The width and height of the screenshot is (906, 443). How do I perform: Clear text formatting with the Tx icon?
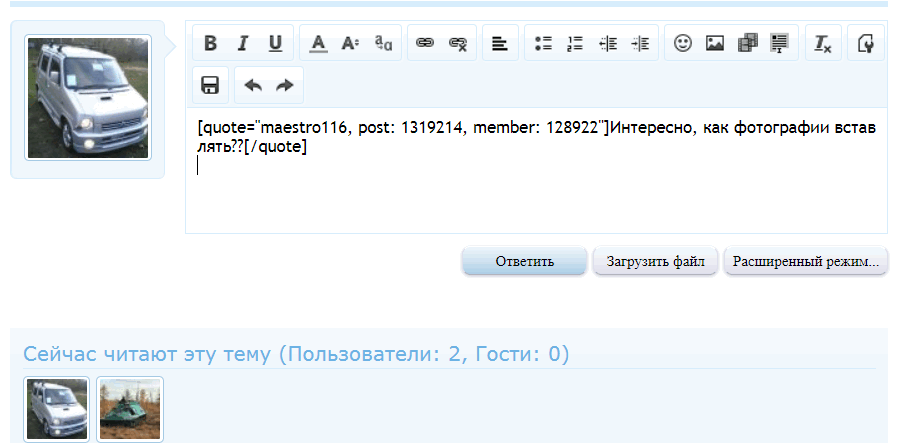(x=823, y=43)
